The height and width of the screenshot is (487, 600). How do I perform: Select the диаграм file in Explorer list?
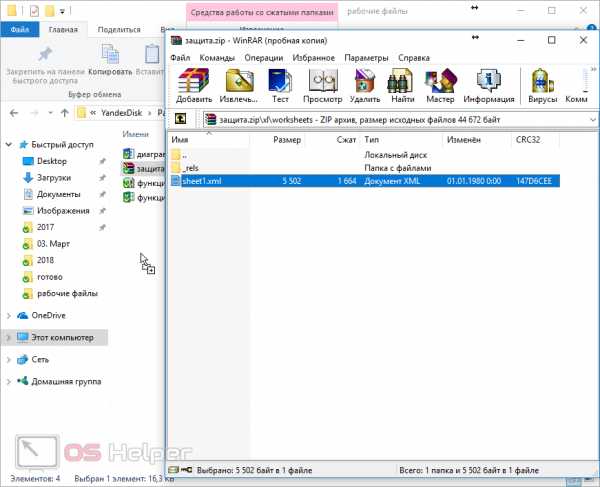144,154
